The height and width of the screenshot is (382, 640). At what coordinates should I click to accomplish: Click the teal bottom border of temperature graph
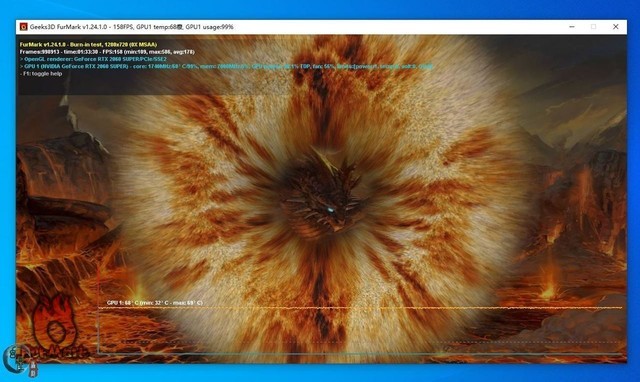coord(360,353)
